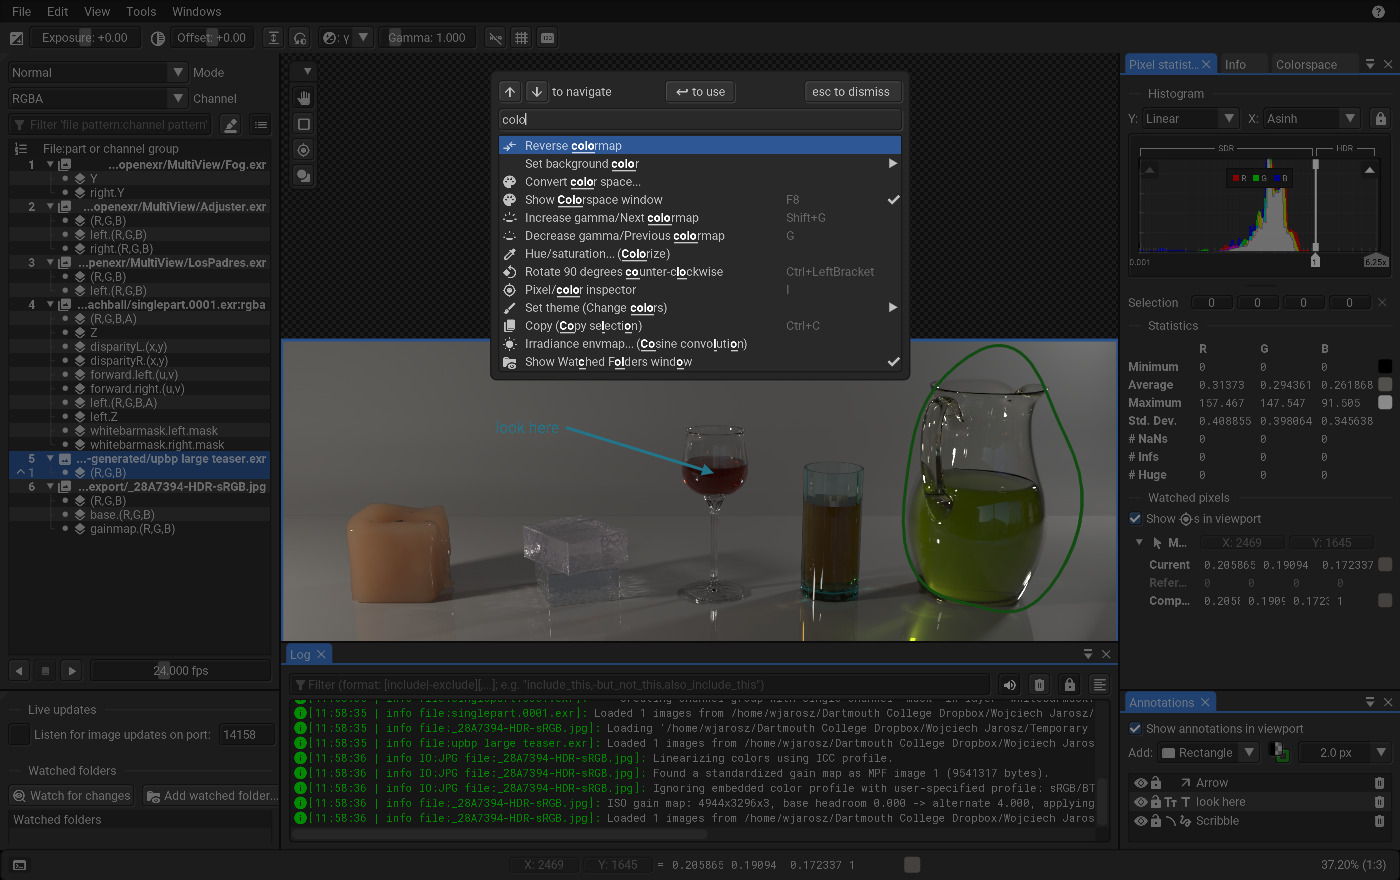The width and height of the screenshot is (1400, 880).
Task: Clear the log with trash icon
Action: click(1039, 685)
